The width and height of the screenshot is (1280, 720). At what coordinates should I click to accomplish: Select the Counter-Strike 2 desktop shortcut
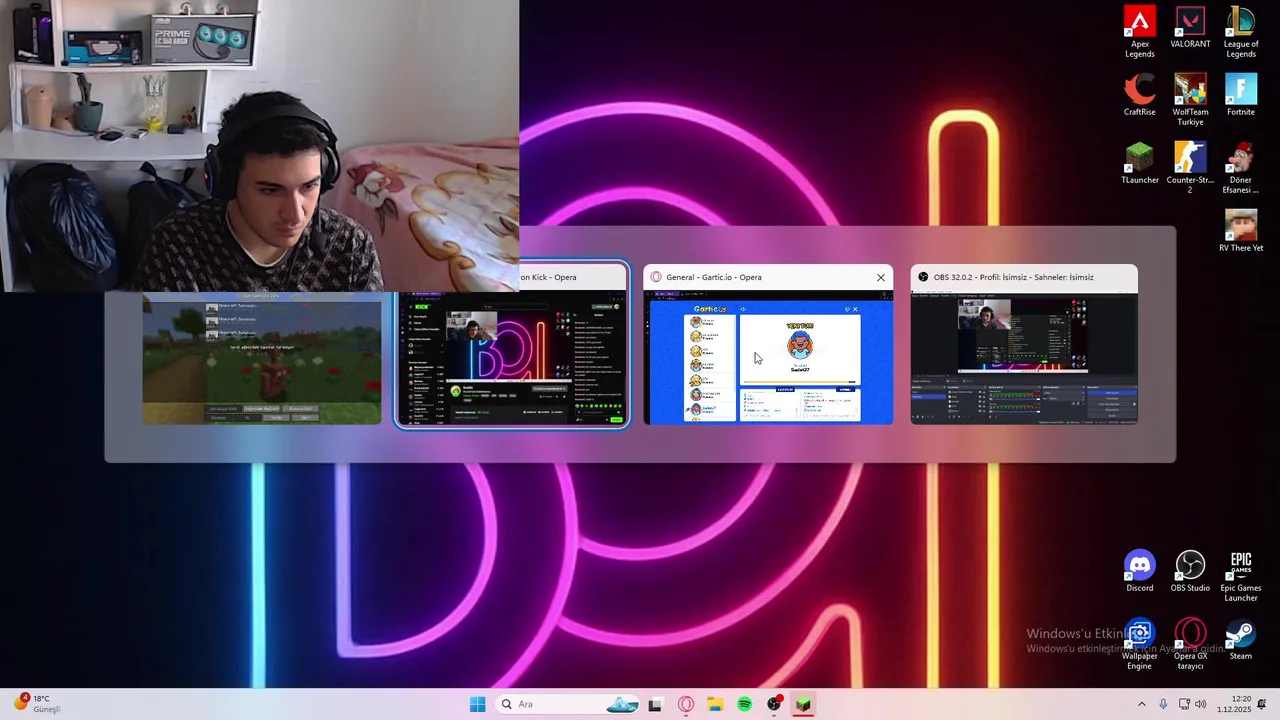click(x=1190, y=168)
